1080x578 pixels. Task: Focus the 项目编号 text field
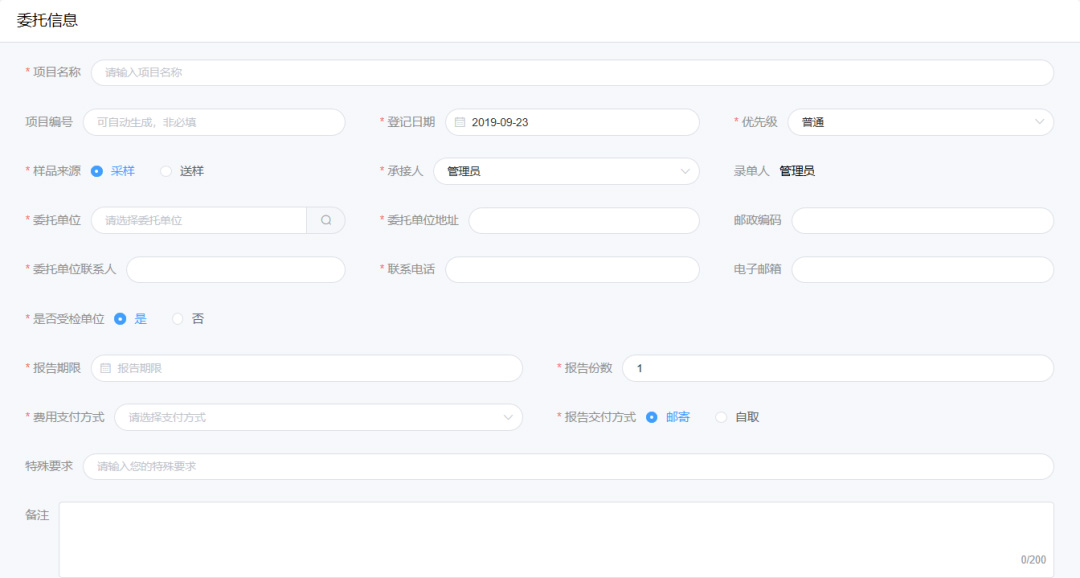pos(214,122)
